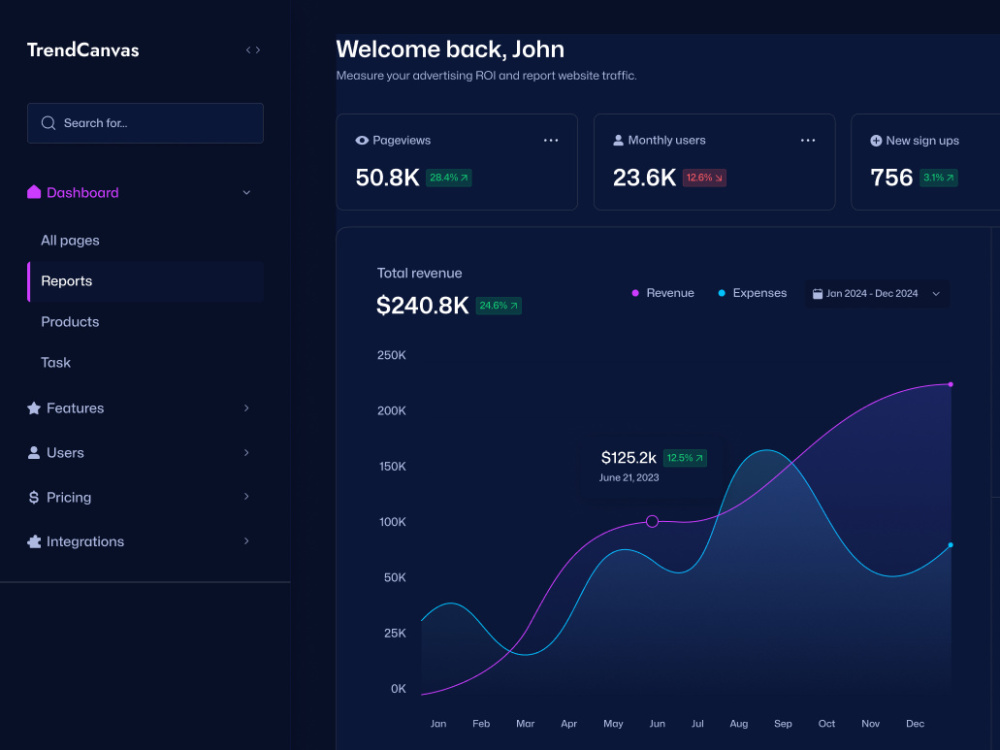
Task: Click the highlighted June data point circle
Action: (x=652, y=522)
